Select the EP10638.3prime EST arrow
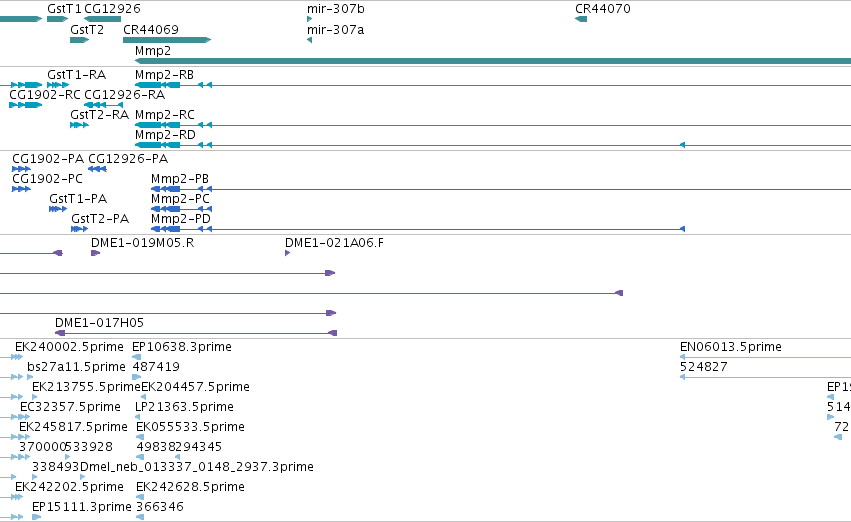 coord(137,357)
